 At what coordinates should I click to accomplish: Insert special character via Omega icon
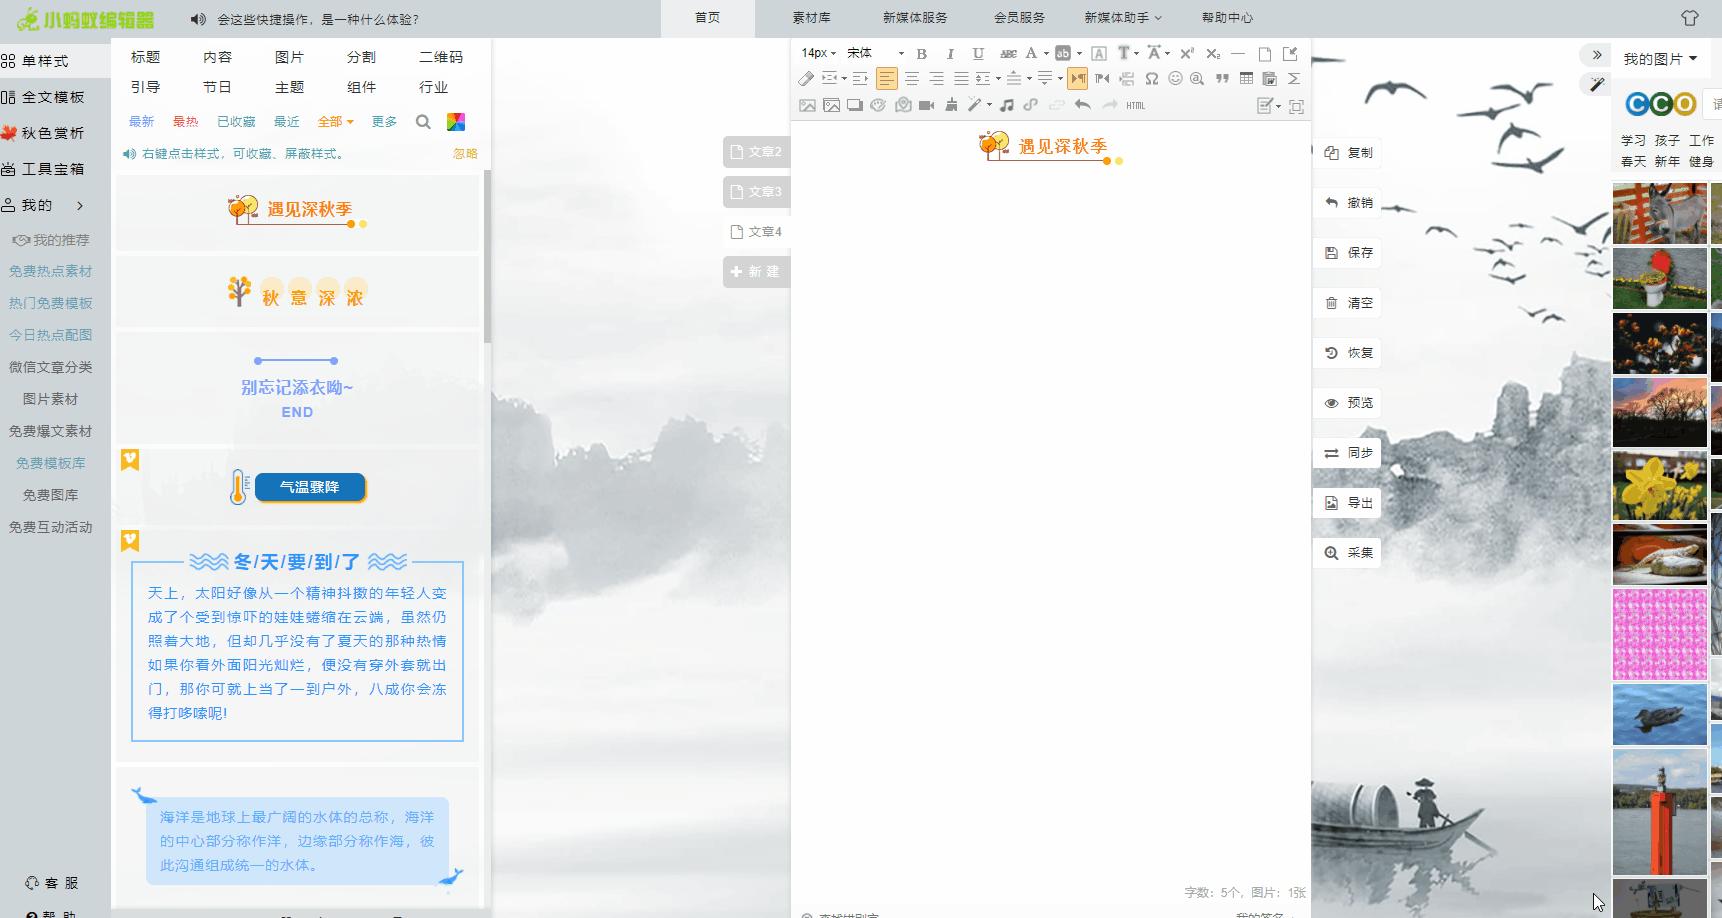click(1152, 78)
